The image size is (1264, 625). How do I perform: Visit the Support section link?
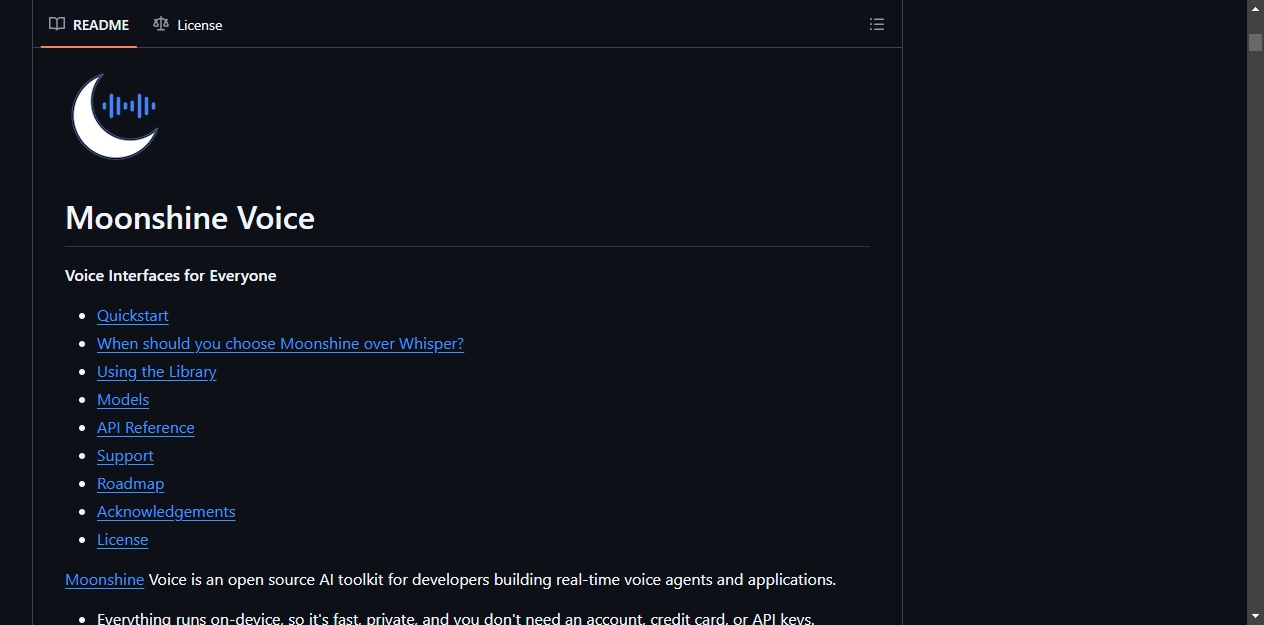click(125, 456)
